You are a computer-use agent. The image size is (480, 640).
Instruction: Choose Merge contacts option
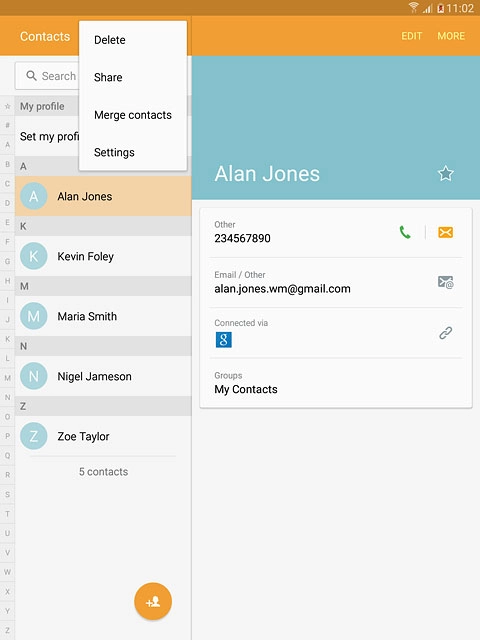tap(133, 115)
